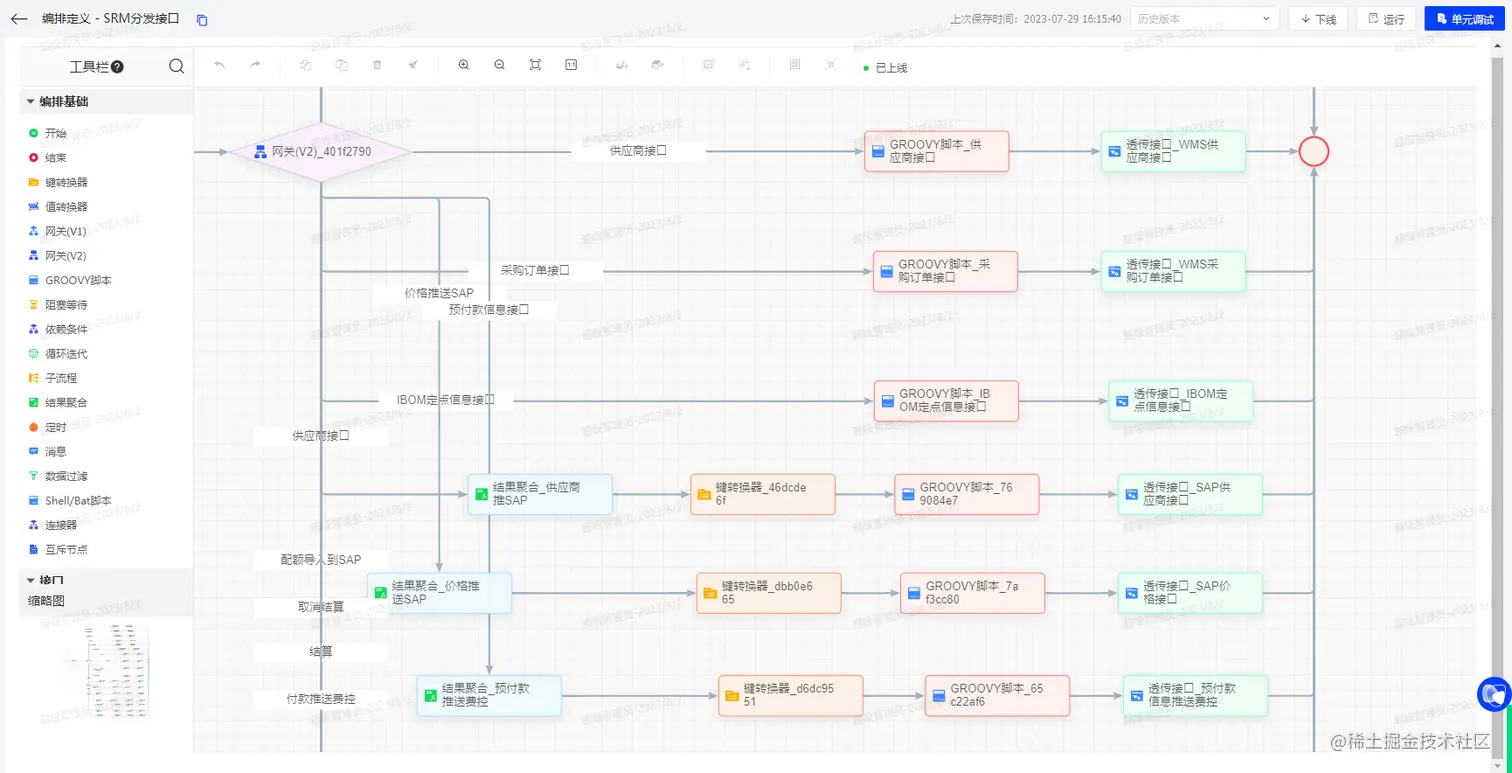Image resolution: width=1512 pixels, height=773 pixels.
Task: Select the red end circle node
Action: (1314, 151)
